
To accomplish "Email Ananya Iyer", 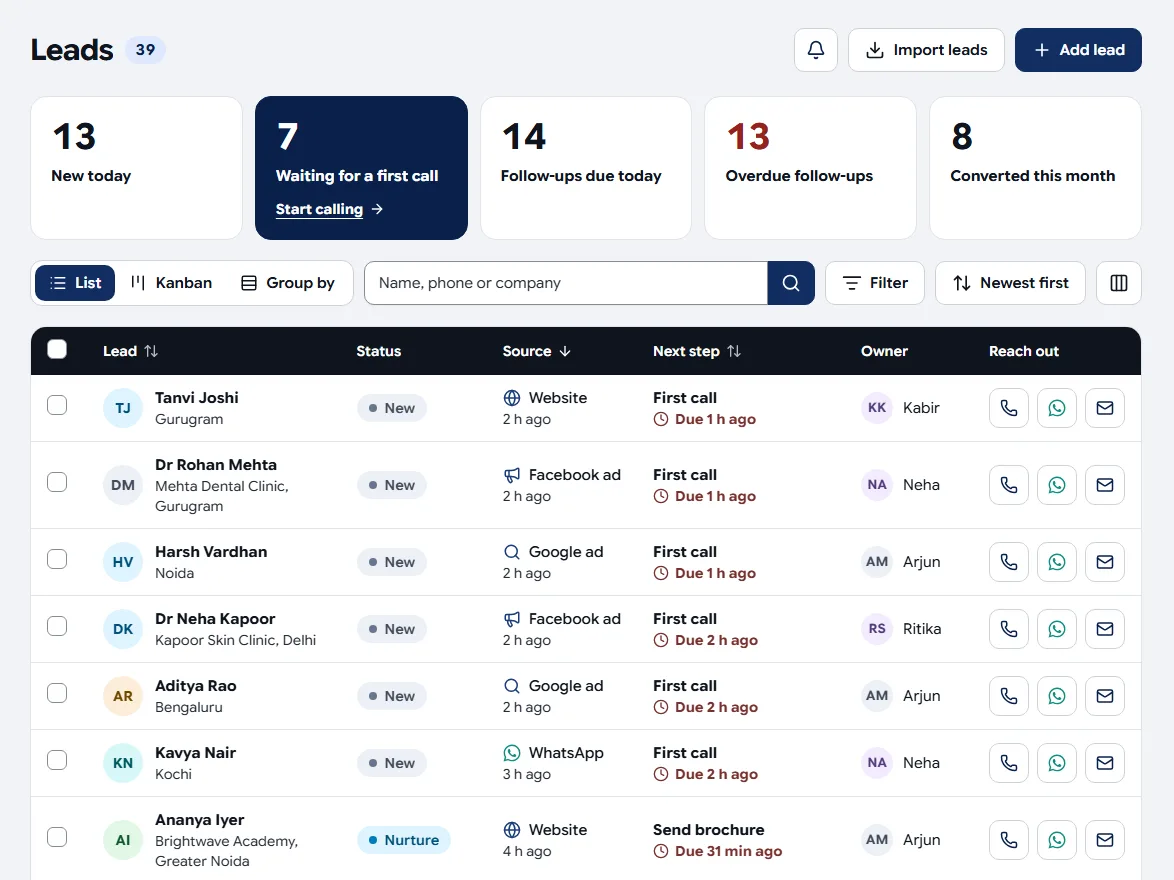I will pos(1104,840).
